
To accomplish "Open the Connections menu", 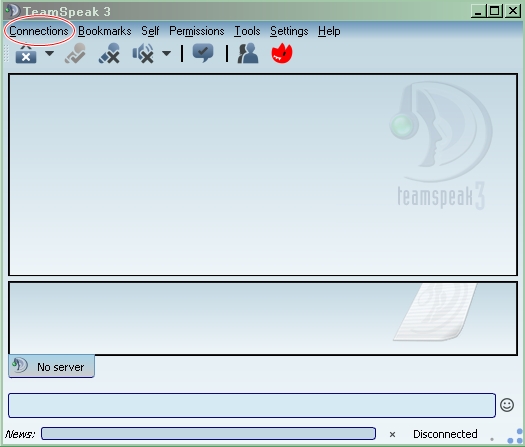I will 39,31.
